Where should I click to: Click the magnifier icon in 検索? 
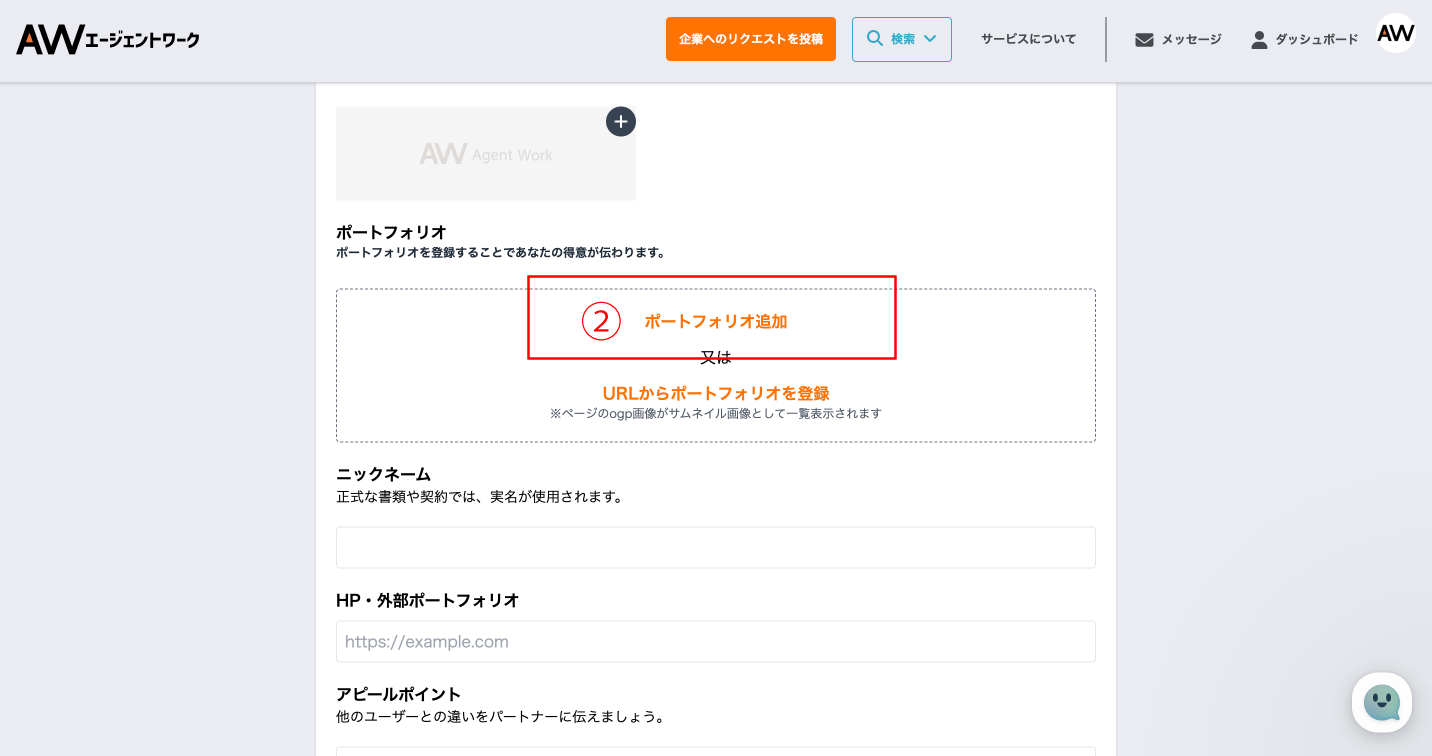click(874, 39)
